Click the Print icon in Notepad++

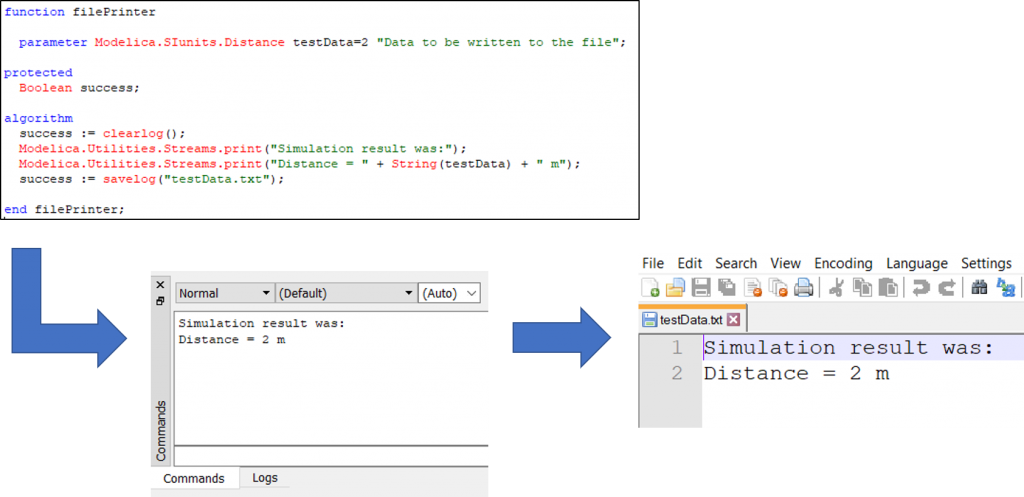coord(803,287)
